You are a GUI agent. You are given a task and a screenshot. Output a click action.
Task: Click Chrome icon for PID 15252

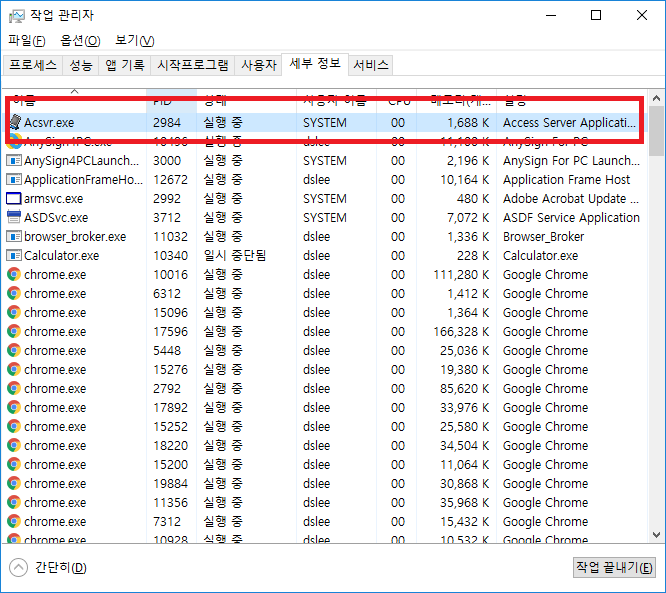[x=14, y=426]
